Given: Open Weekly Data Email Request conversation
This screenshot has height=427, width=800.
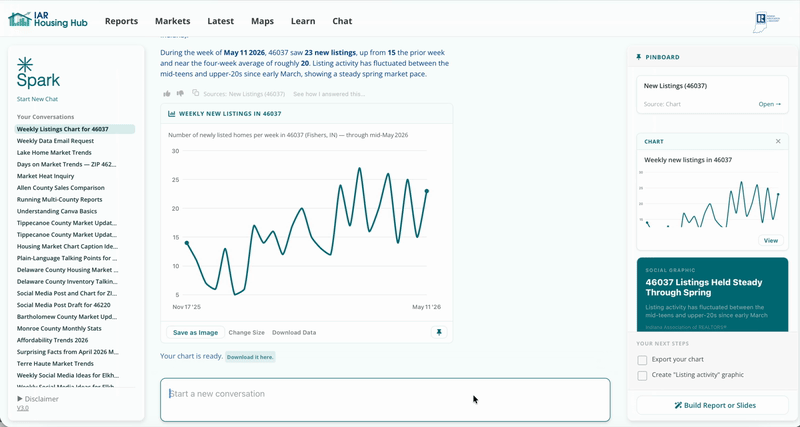Looking at the screenshot, I should tap(55, 141).
